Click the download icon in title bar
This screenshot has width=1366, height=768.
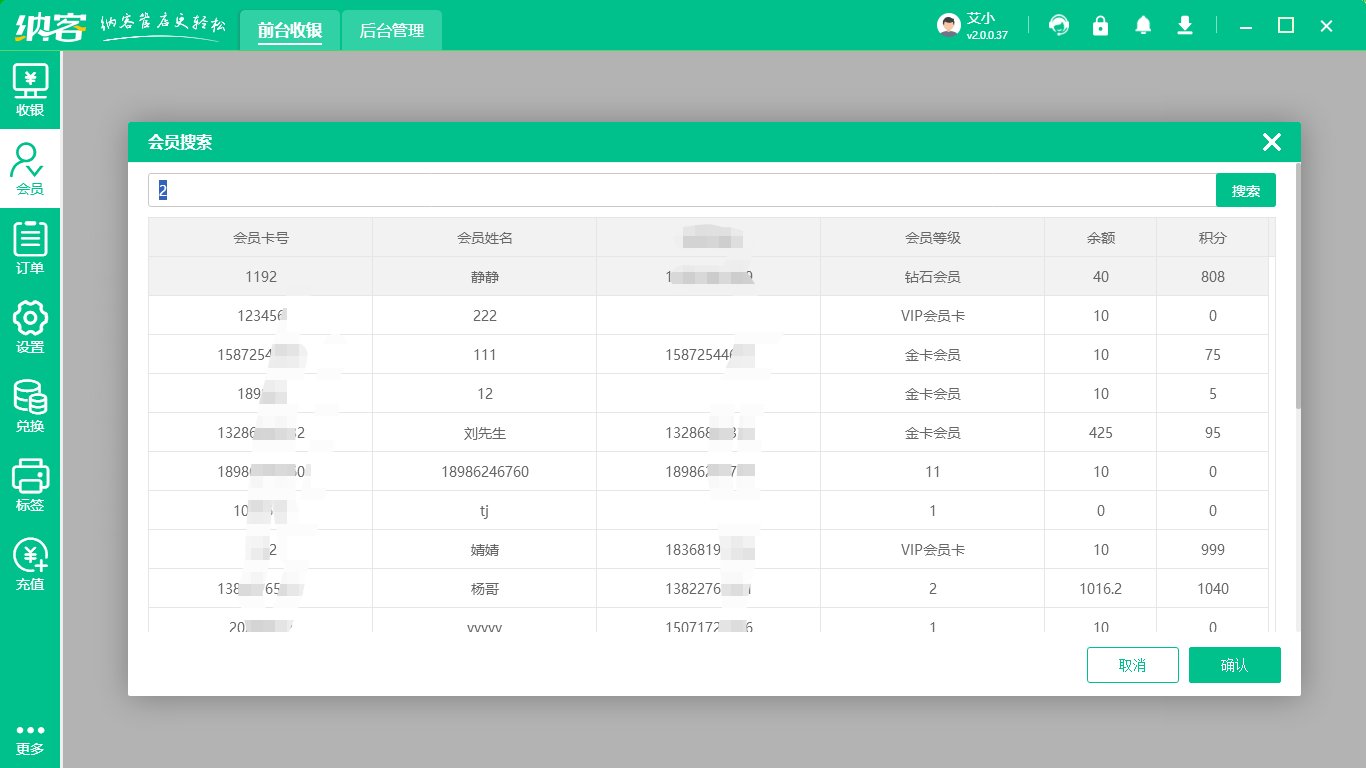coord(1185,26)
